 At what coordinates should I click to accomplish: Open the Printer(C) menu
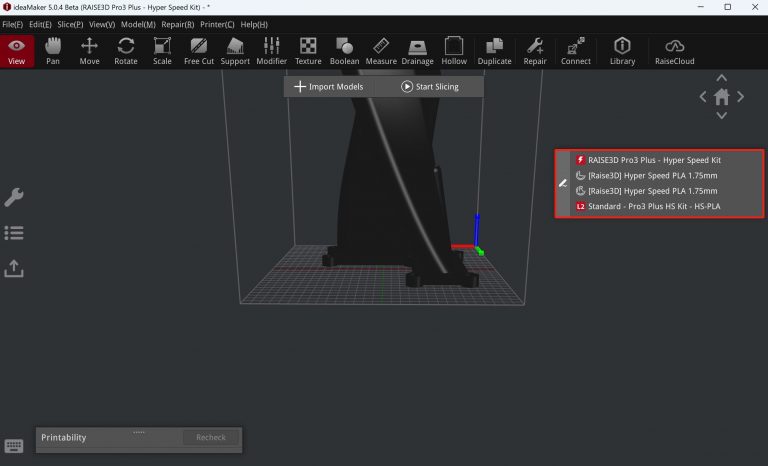(x=217, y=24)
